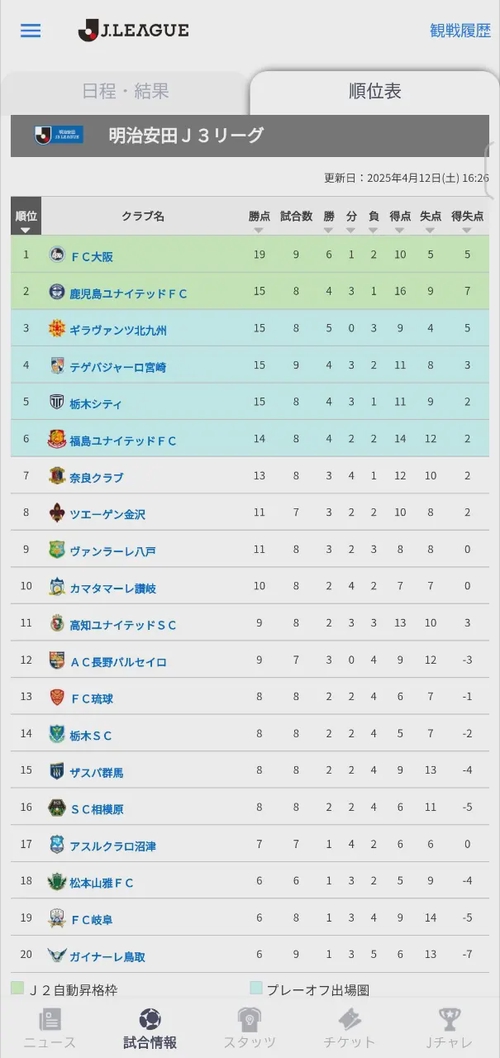Sort table by 試合数 column arrow
The width and height of the screenshot is (500, 1058).
click(296, 230)
